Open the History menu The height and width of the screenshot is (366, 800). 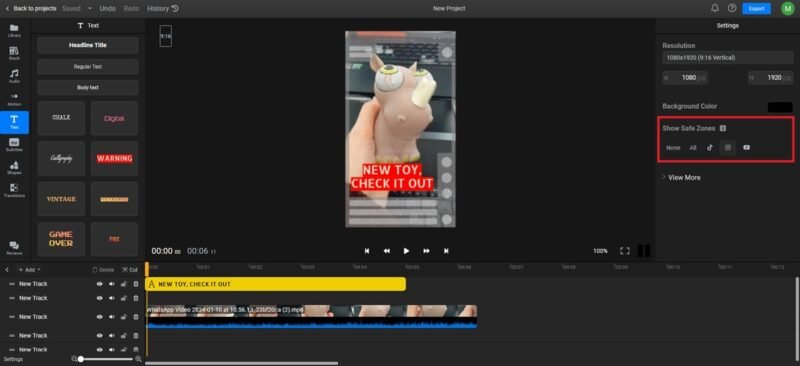[163, 9]
